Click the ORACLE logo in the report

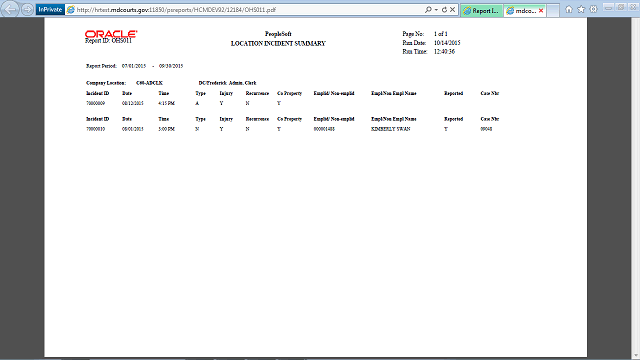click(111, 34)
